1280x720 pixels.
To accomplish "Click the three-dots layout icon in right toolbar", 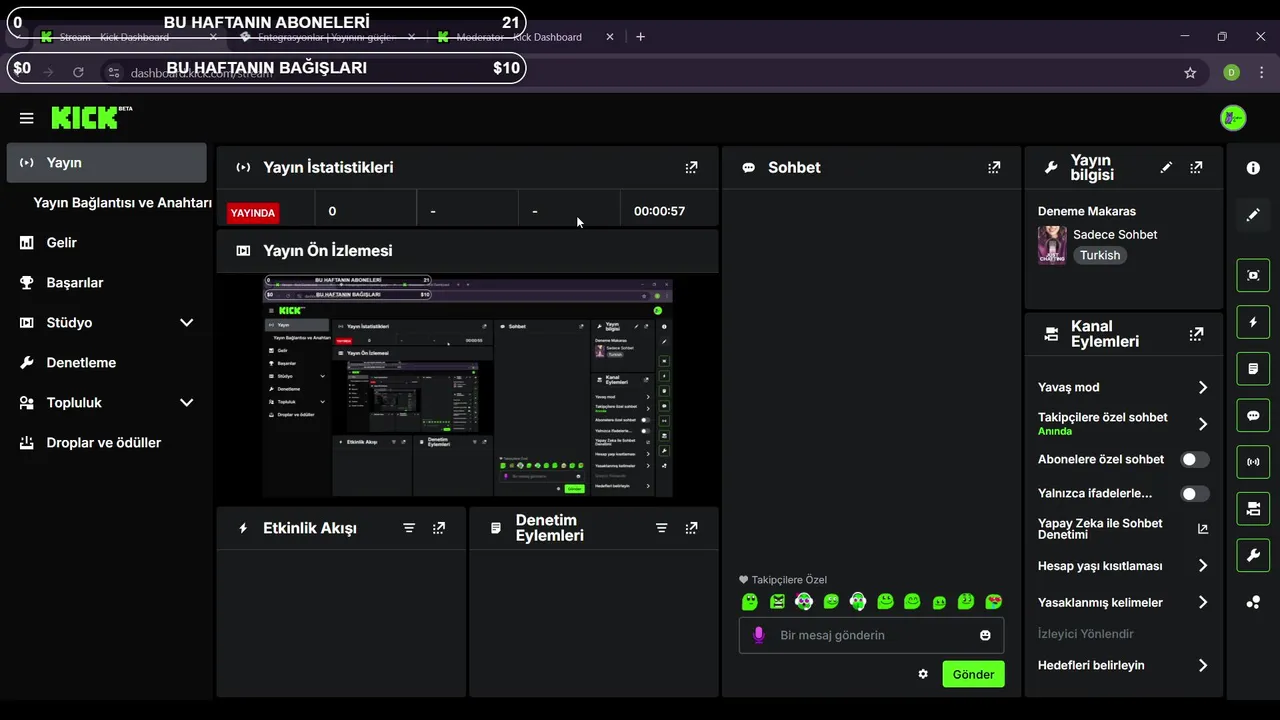I will 1253,602.
